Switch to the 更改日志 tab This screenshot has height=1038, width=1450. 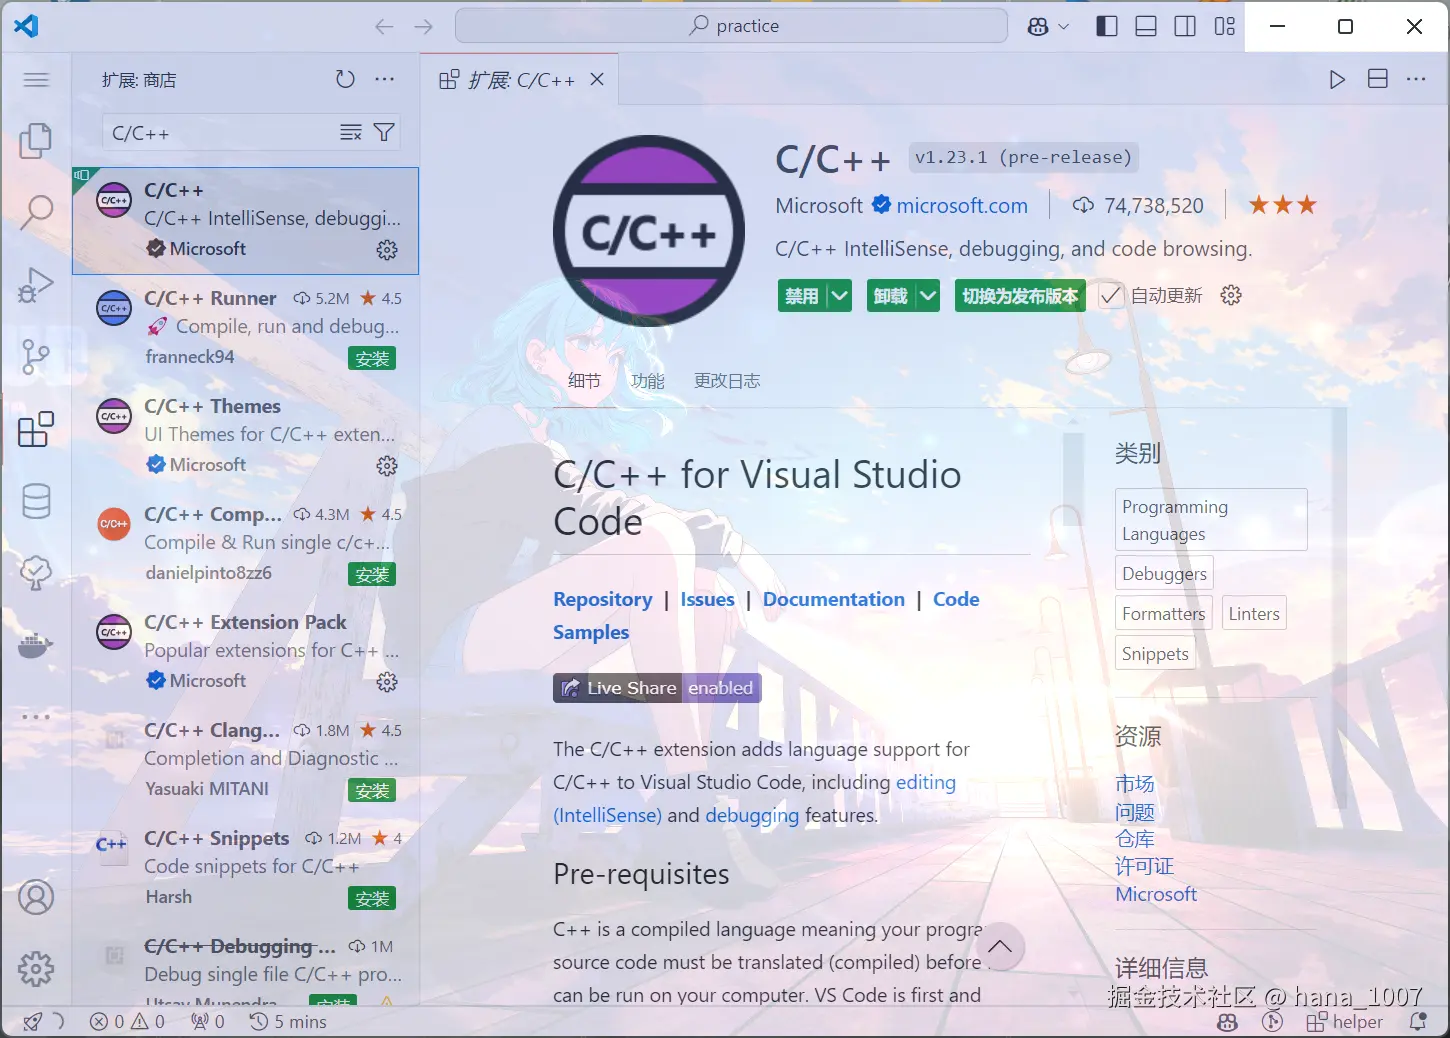[x=727, y=381]
